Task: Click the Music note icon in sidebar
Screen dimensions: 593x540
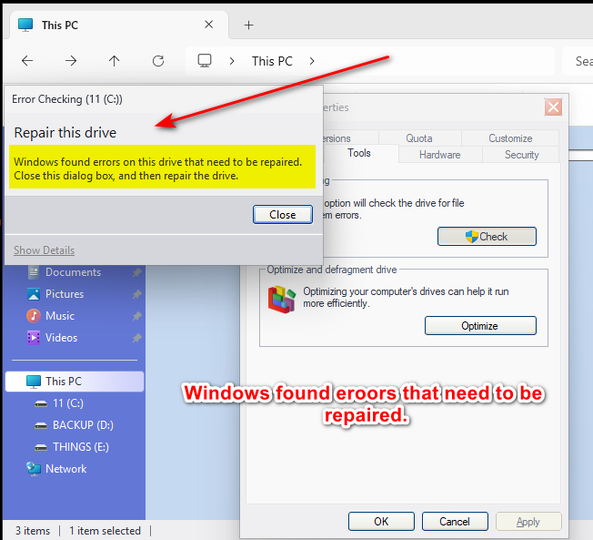Action: [x=33, y=316]
